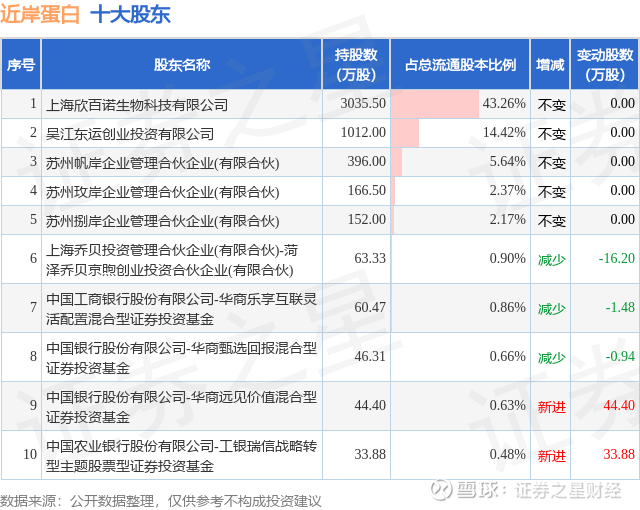This screenshot has height=510, width=640.
Task: Click the 股东名称 column header
Action: click(182, 64)
